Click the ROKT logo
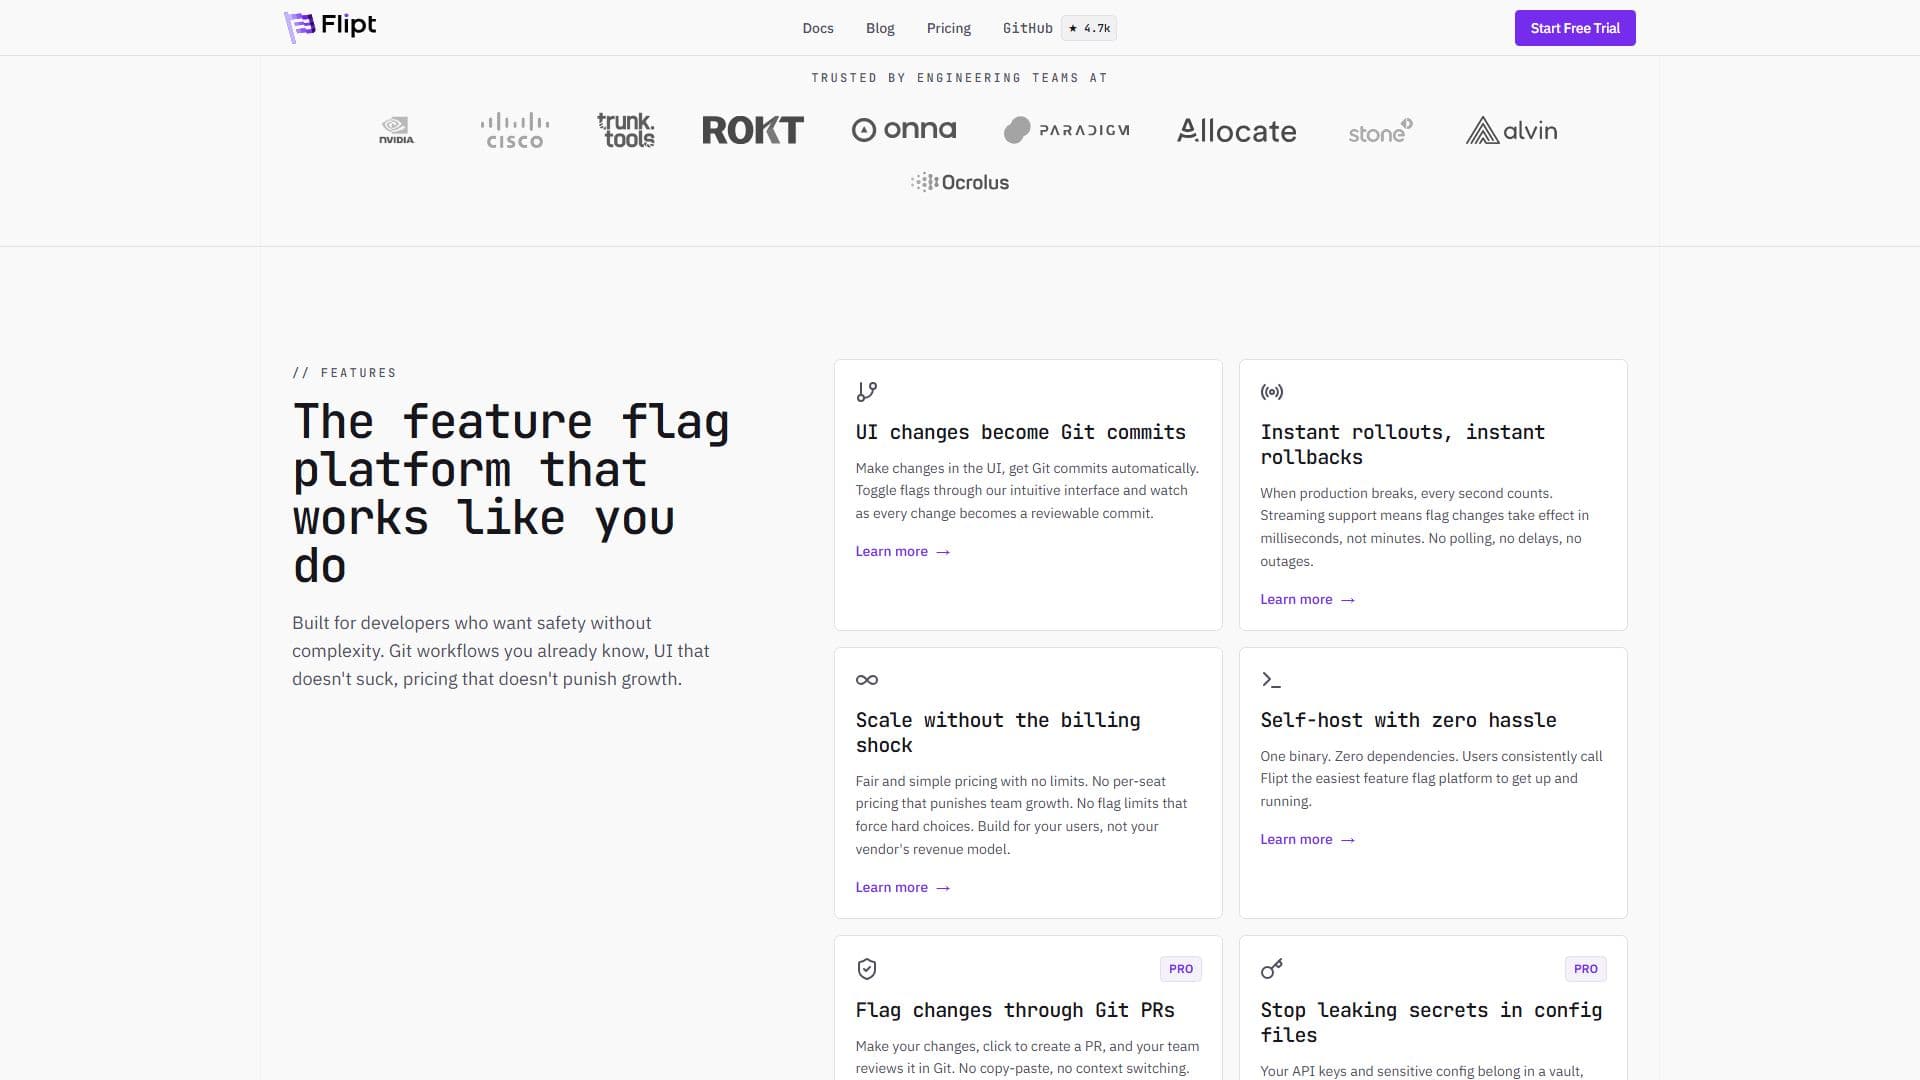 pyautogui.click(x=753, y=130)
